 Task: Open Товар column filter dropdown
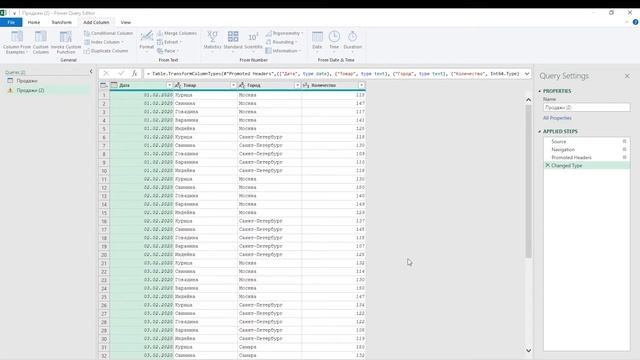(233, 85)
